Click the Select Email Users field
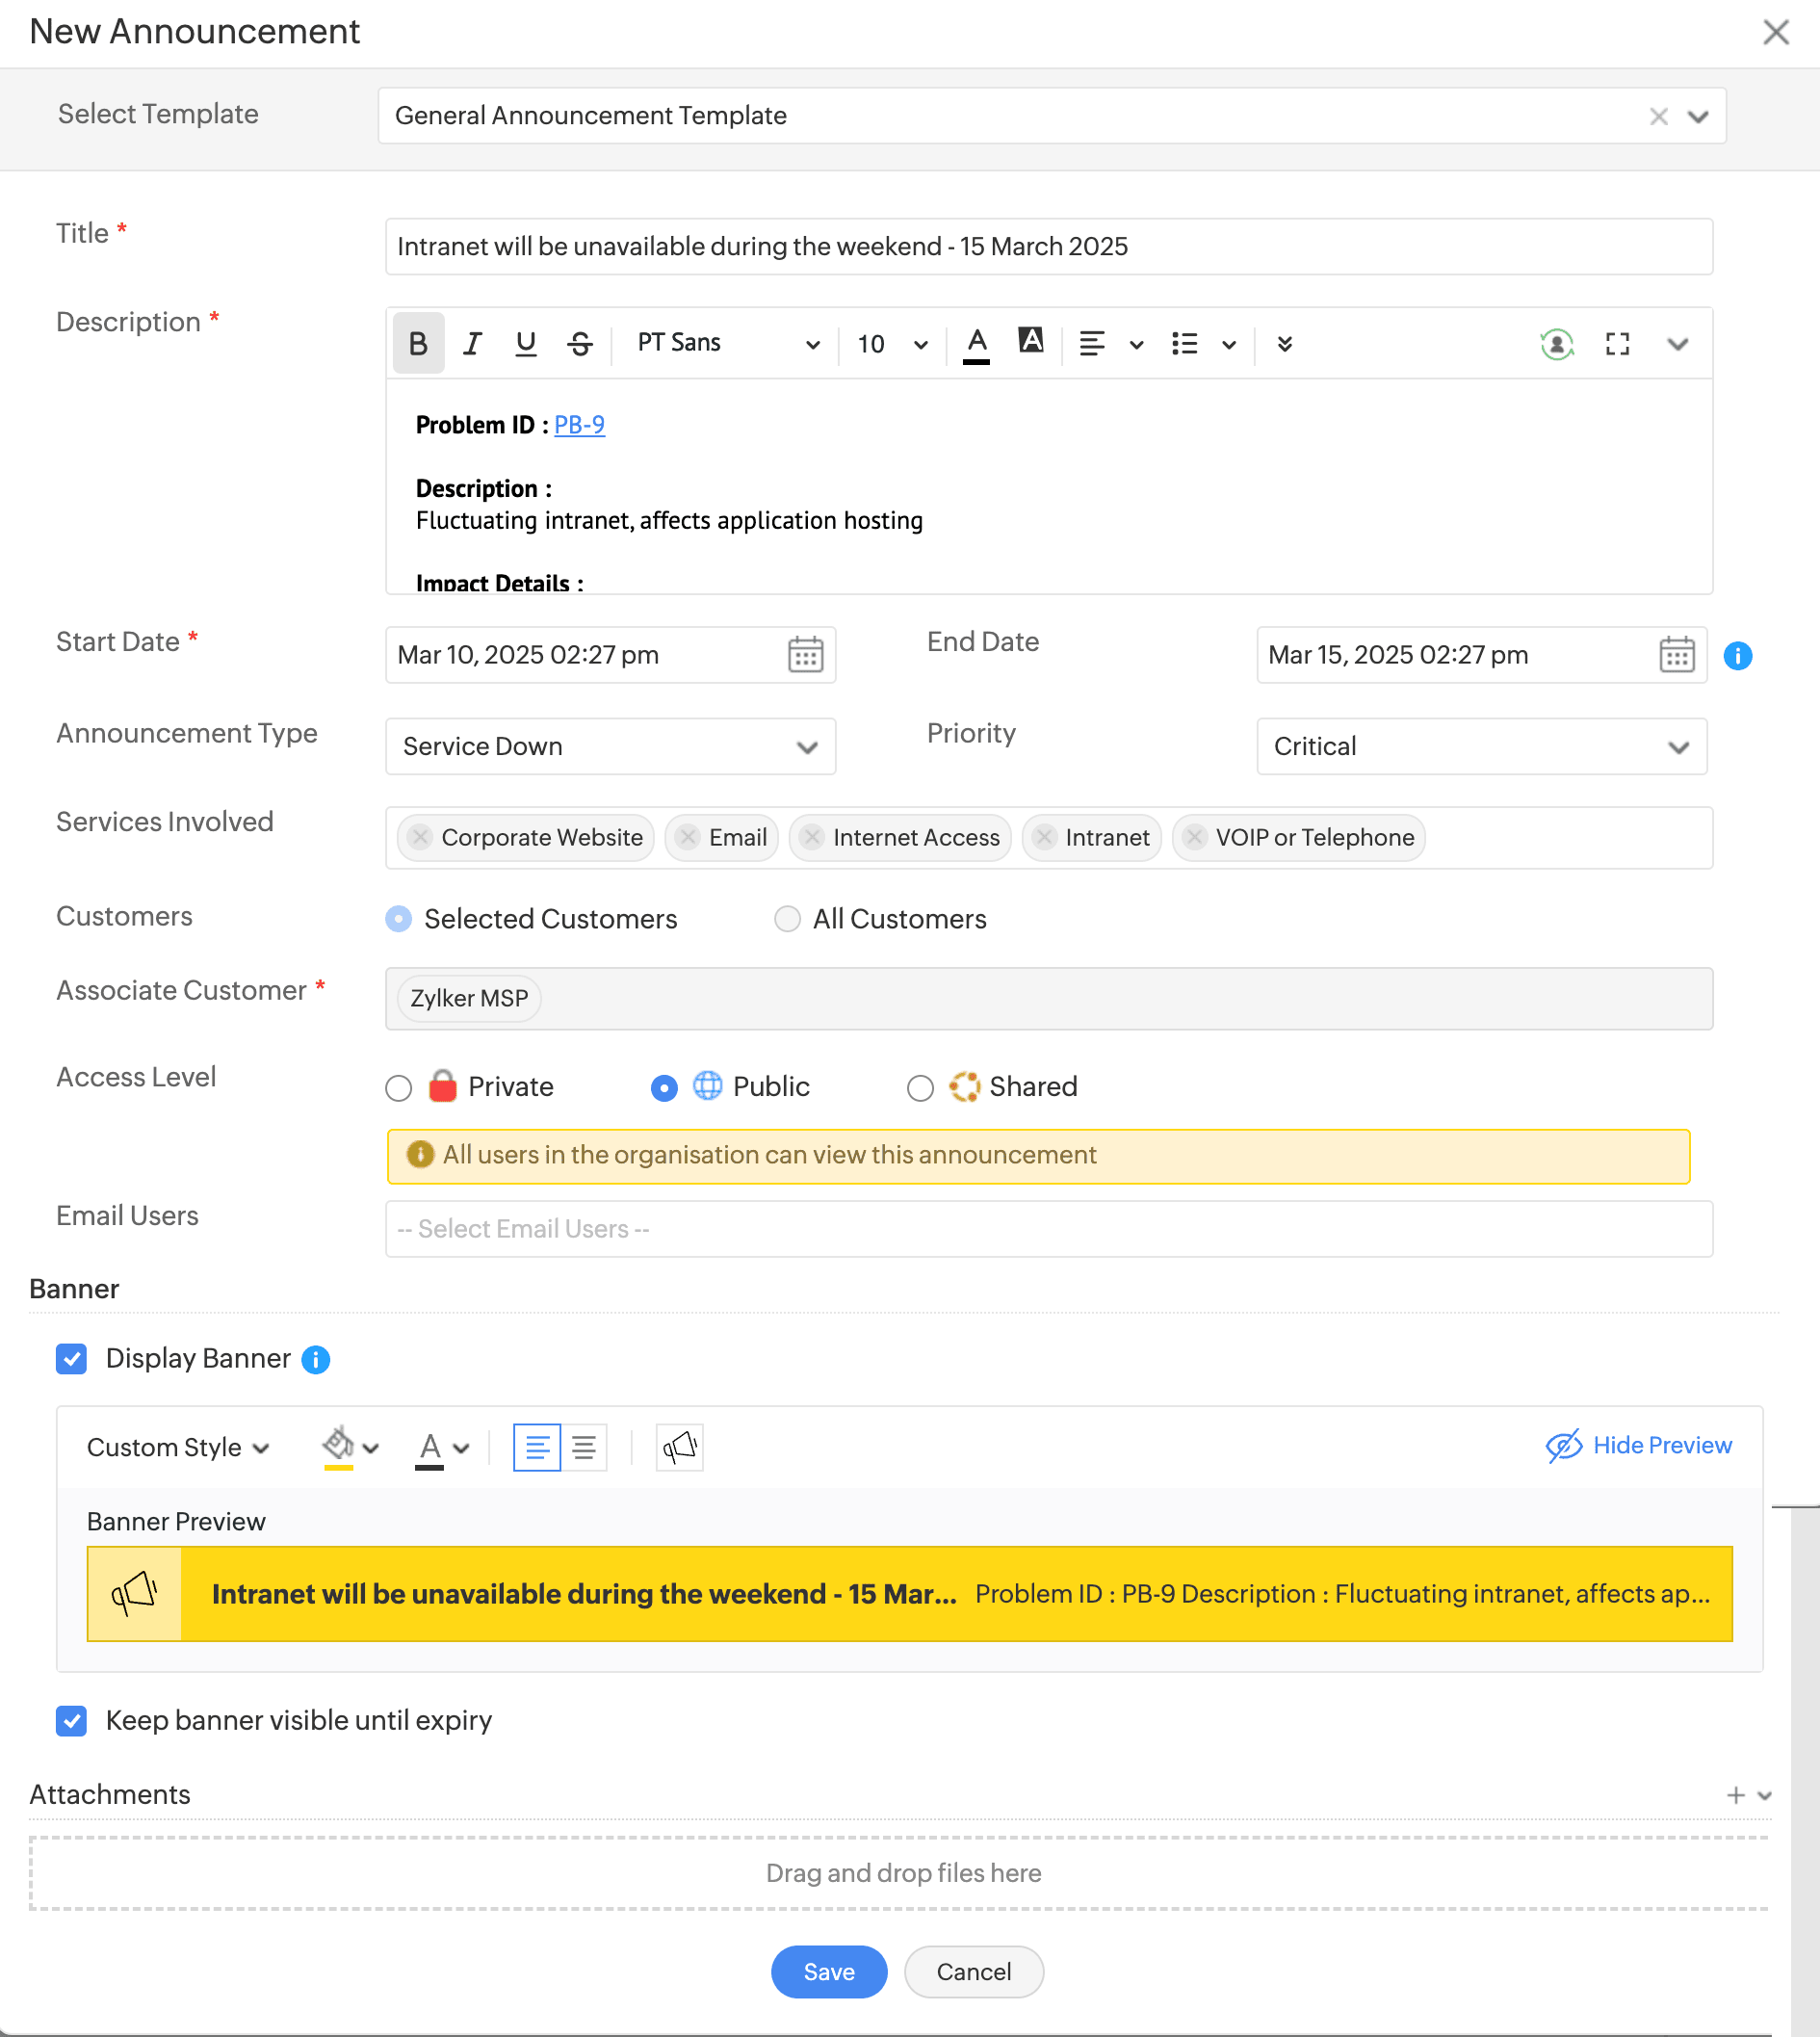 [1048, 1229]
